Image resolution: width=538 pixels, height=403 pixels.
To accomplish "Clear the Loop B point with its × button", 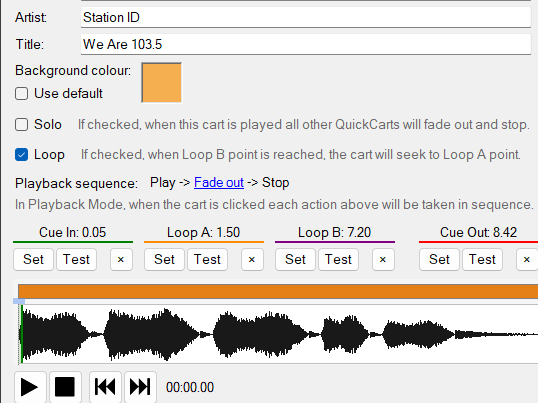I will pyautogui.click(x=383, y=260).
